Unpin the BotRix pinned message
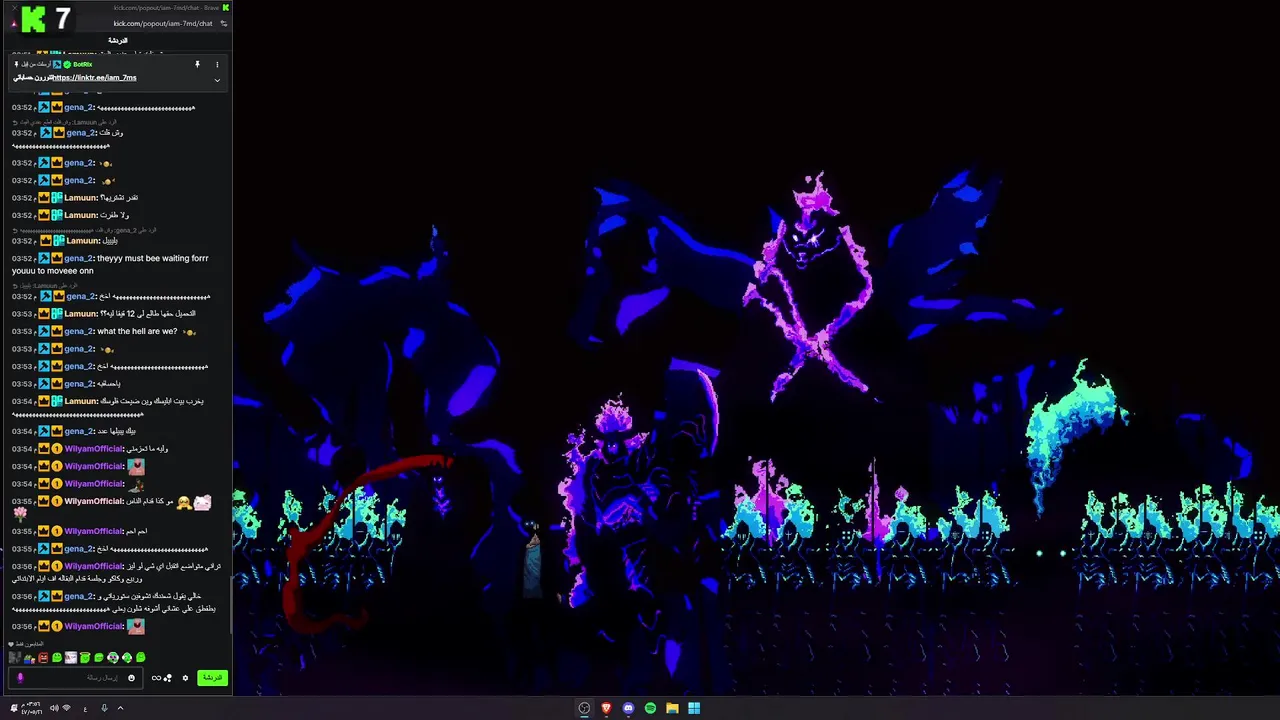 pyautogui.click(x=197, y=64)
